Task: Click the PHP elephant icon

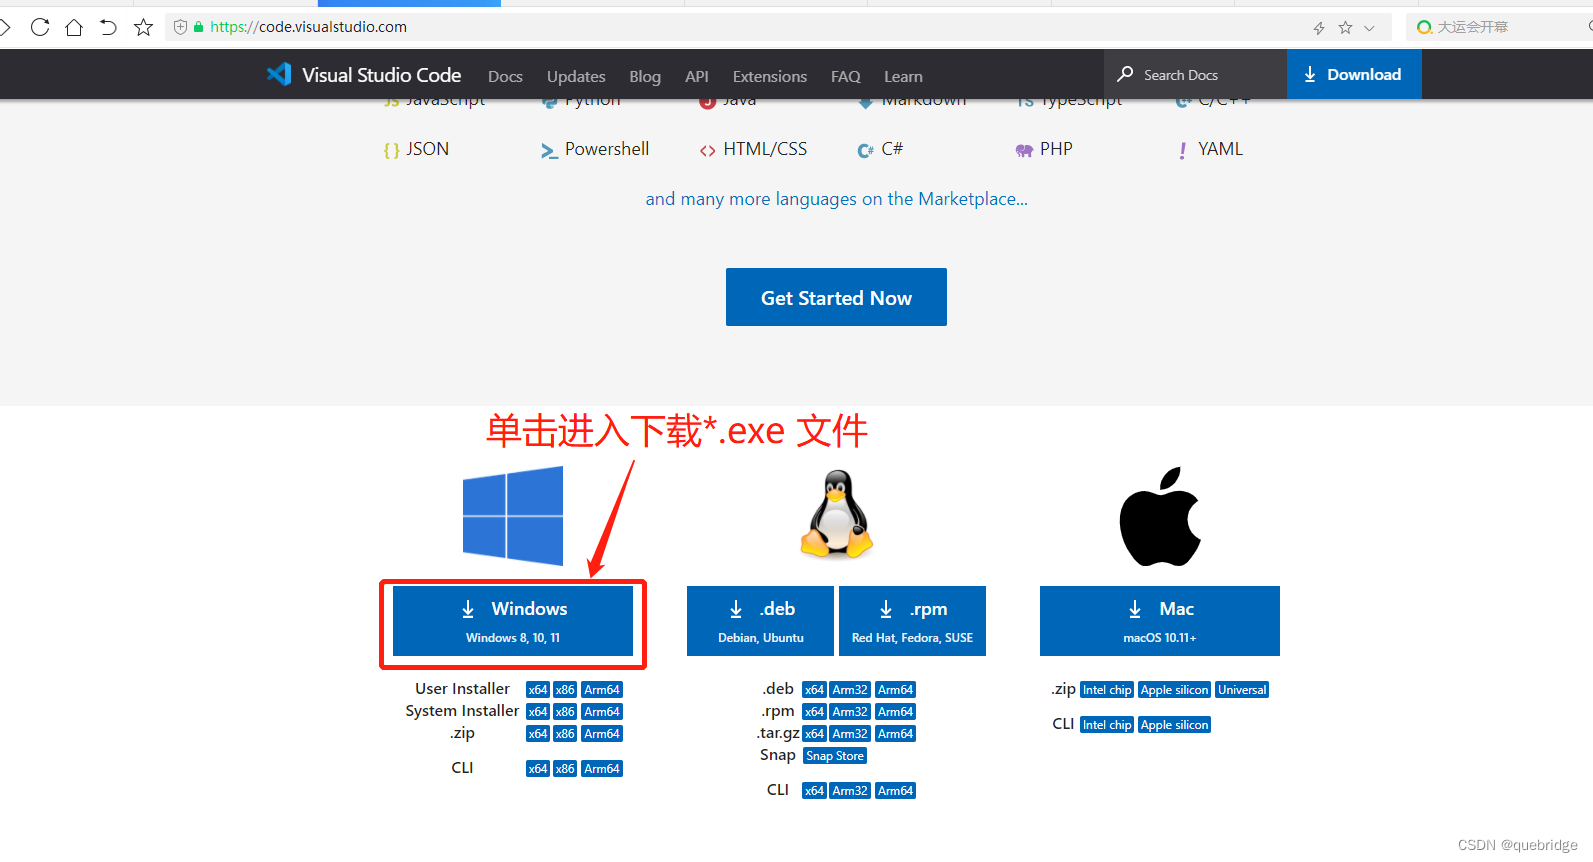Action: click(x=1024, y=150)
